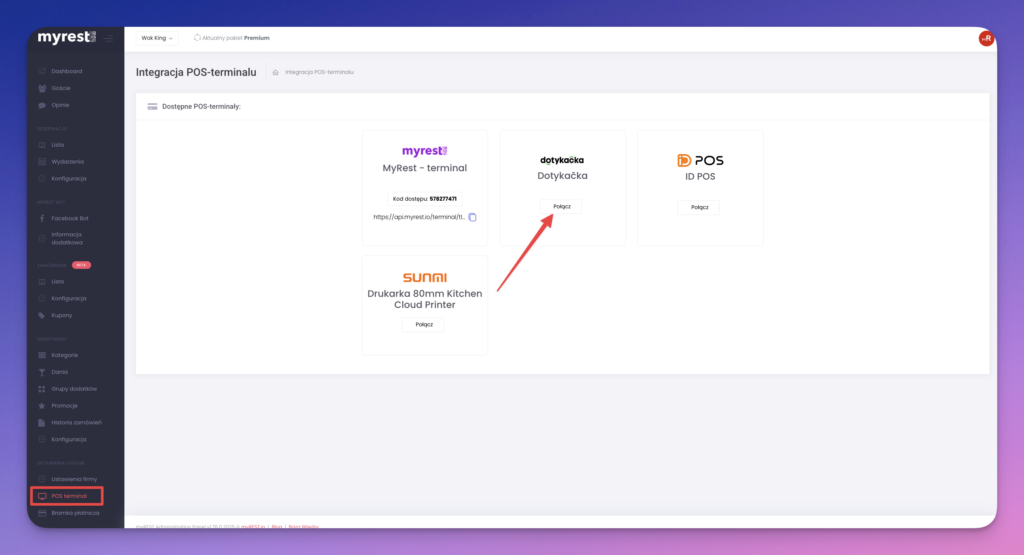
Task: Click the Kupony tag icon
Action: click(42, 315)
